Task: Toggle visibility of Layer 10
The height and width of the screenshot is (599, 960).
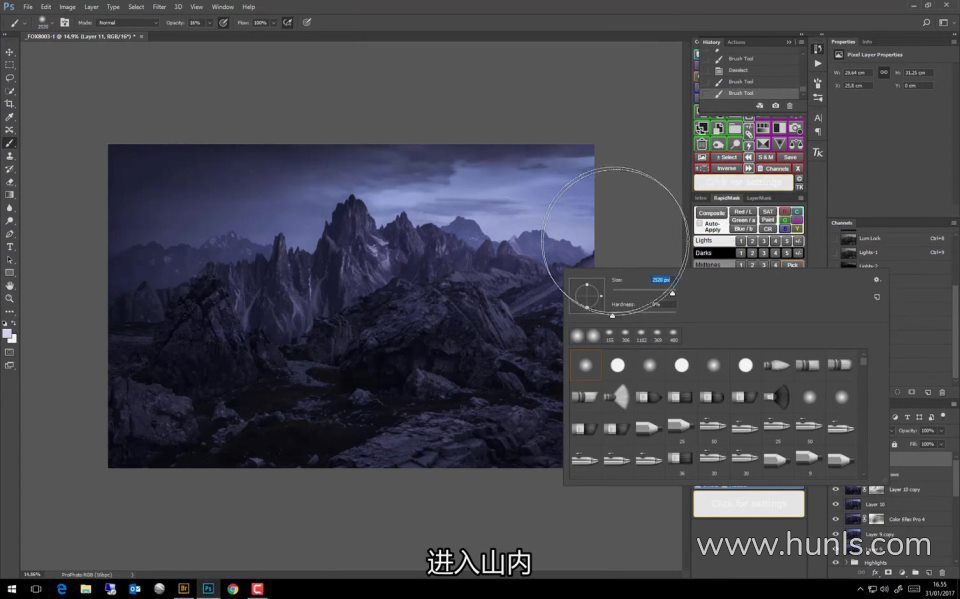Action: coord(836,504)
